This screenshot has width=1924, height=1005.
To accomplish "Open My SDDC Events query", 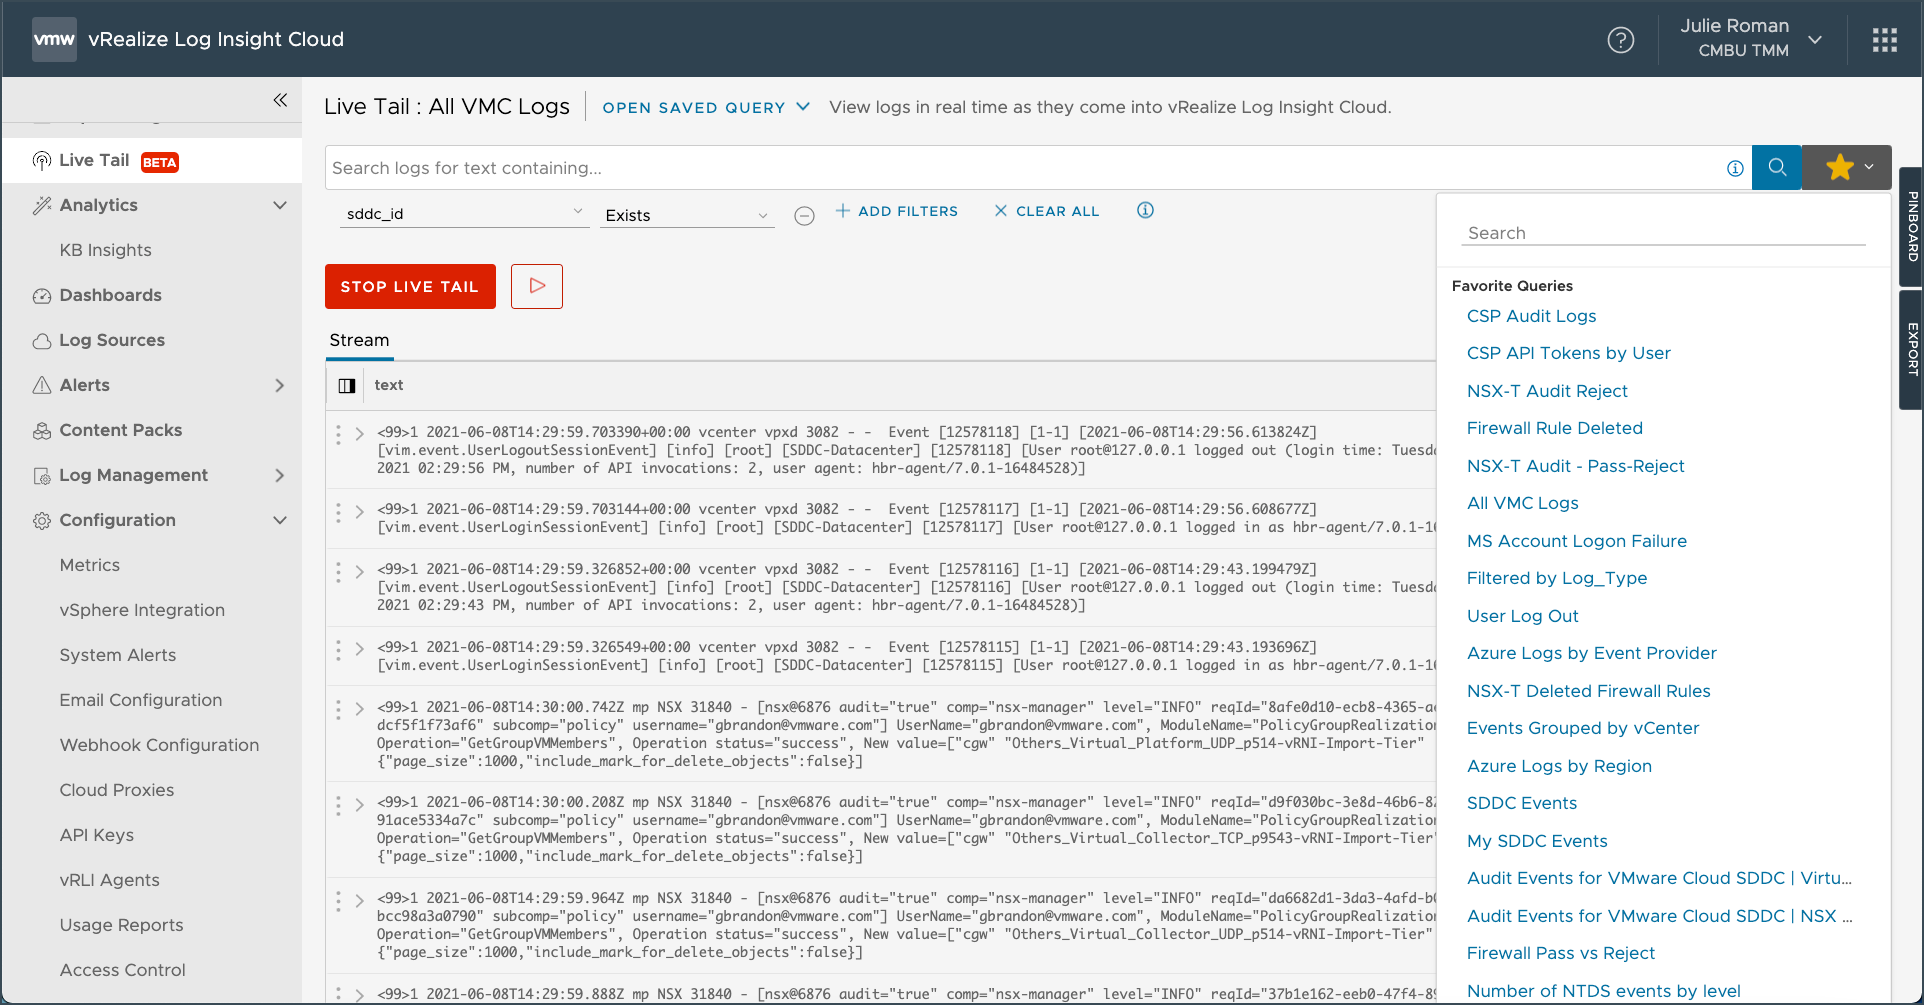I will point(1537,841).
